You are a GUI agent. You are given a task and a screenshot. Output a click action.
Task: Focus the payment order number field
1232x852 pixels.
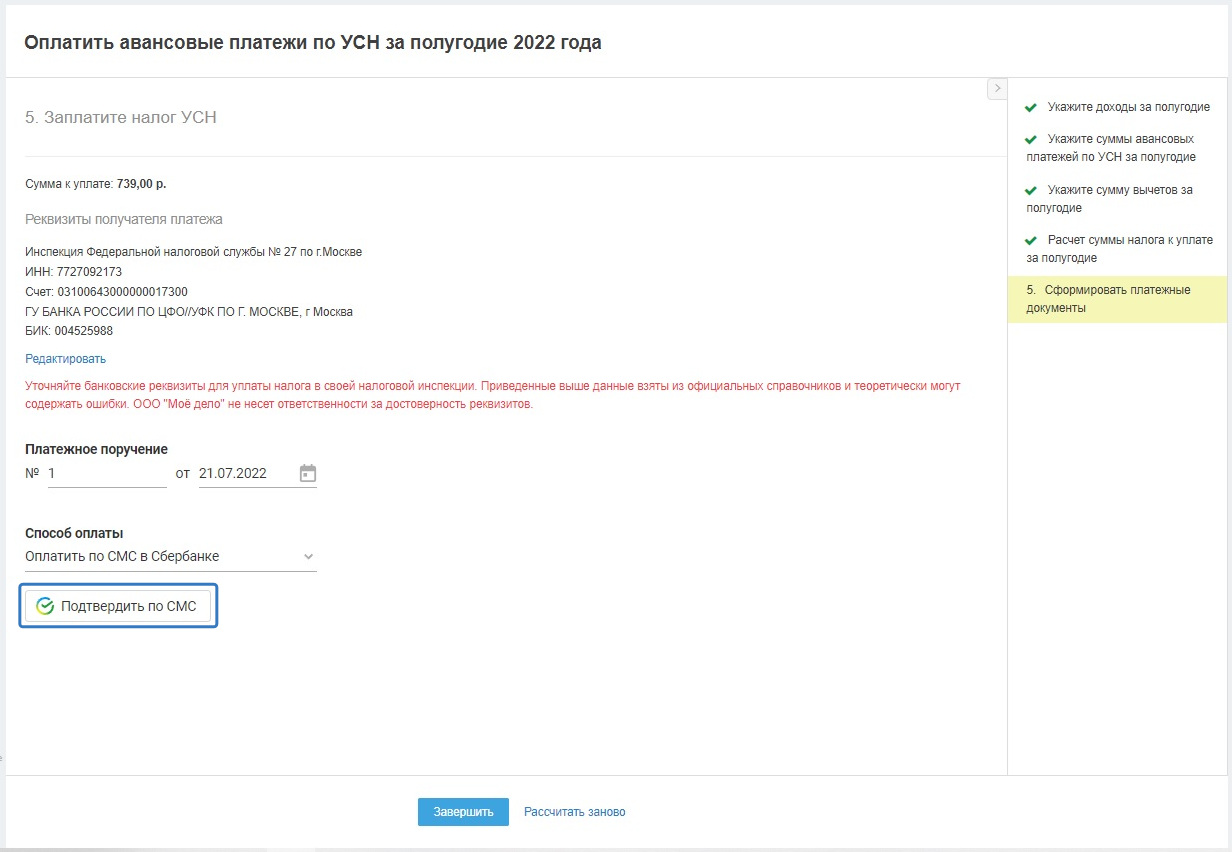(x=106, y=474)
